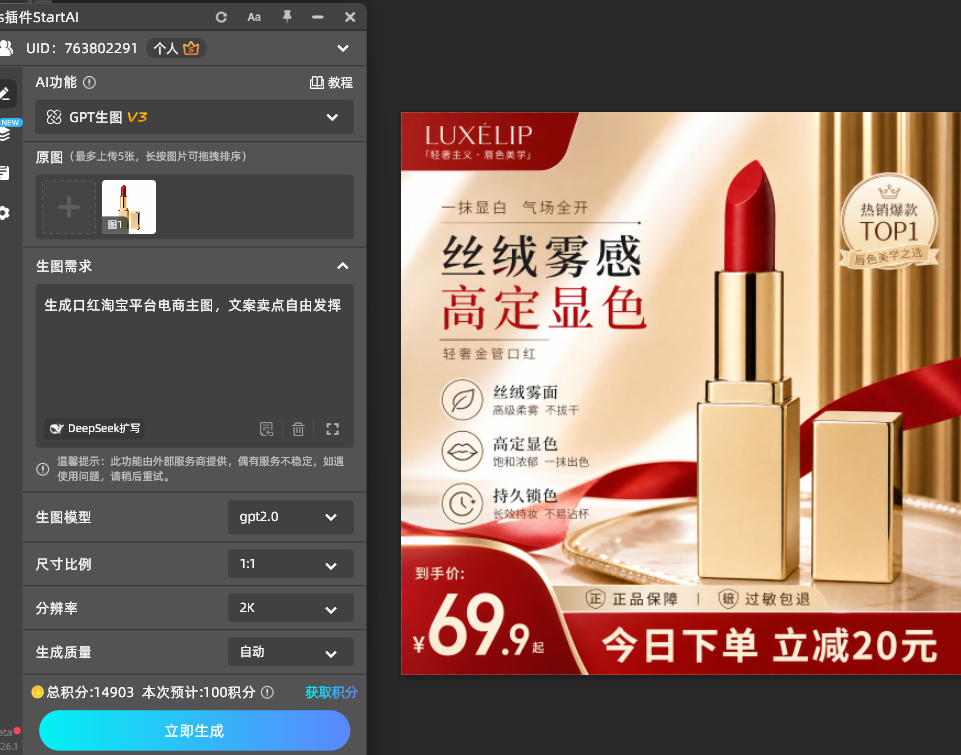Image resolution: width=961 pixels, height=755 pixels.
Task: Open the 生图模型 gpt2.0 dropdown
Action: coord(291,517)
